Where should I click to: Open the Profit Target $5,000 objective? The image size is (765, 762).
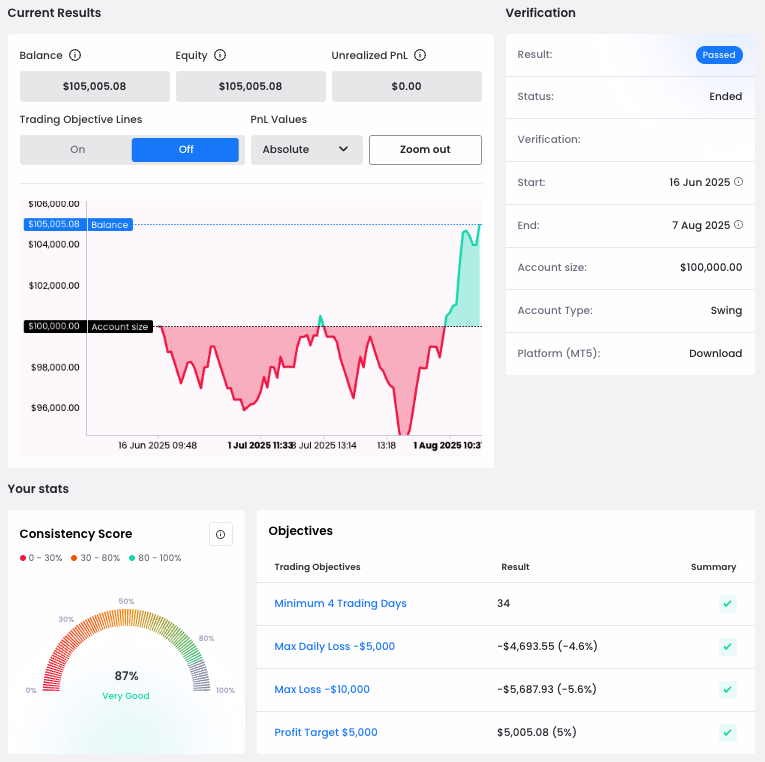coord(325,732)
